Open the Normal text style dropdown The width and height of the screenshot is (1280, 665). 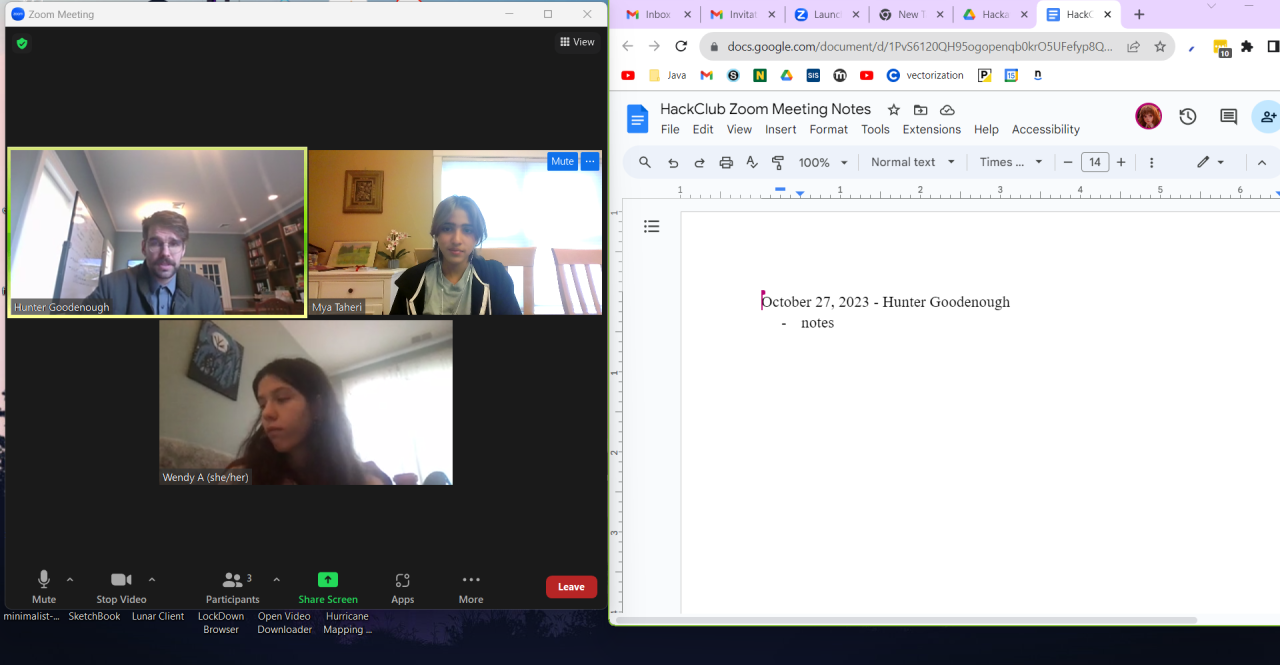pyautogui.click(x=913, y=162)
